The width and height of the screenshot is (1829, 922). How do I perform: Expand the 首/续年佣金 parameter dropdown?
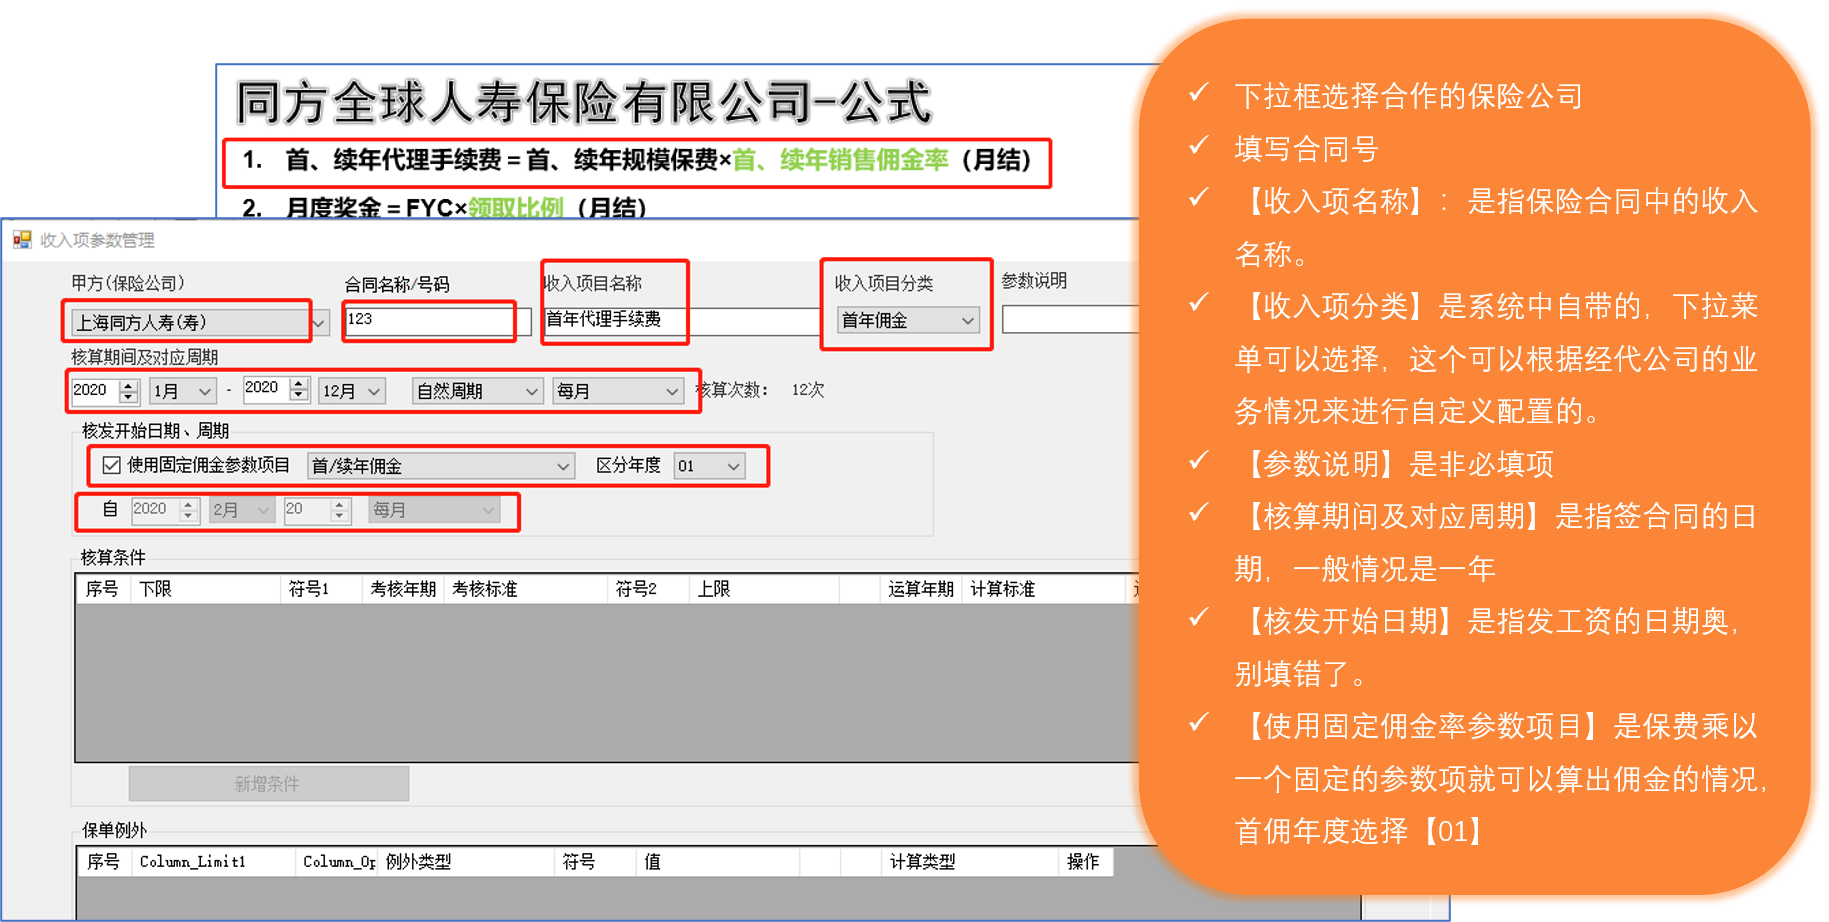pyautogui.click(x=563, y=467)
